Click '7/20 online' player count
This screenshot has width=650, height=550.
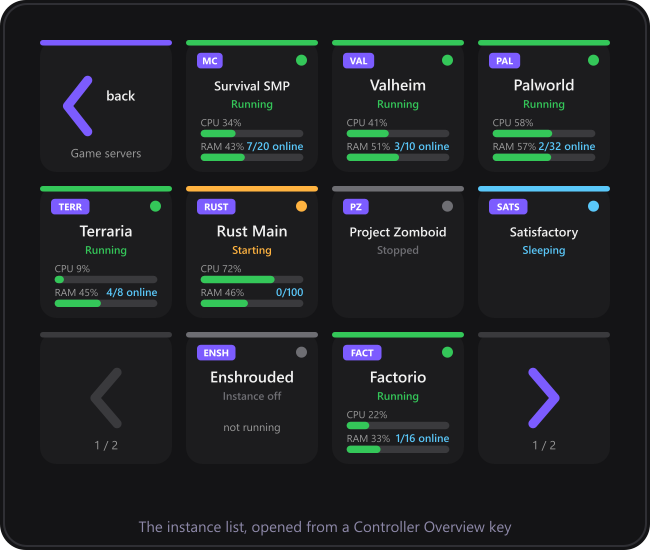(275, 146)
